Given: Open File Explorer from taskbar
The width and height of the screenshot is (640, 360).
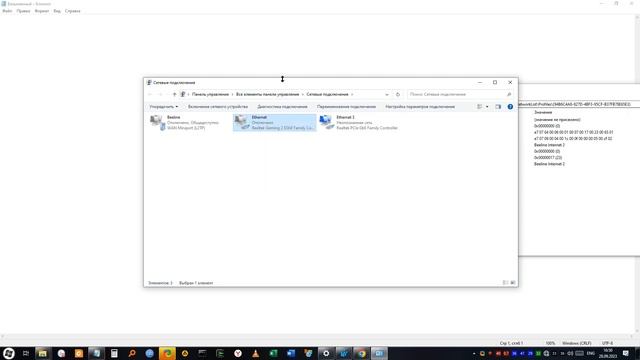Looking at the screenshot, I should [43, 353].
